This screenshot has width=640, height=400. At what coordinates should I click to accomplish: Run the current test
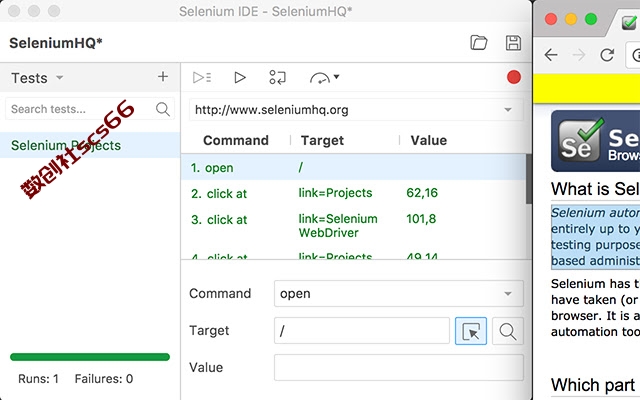(x=240, y=77)
